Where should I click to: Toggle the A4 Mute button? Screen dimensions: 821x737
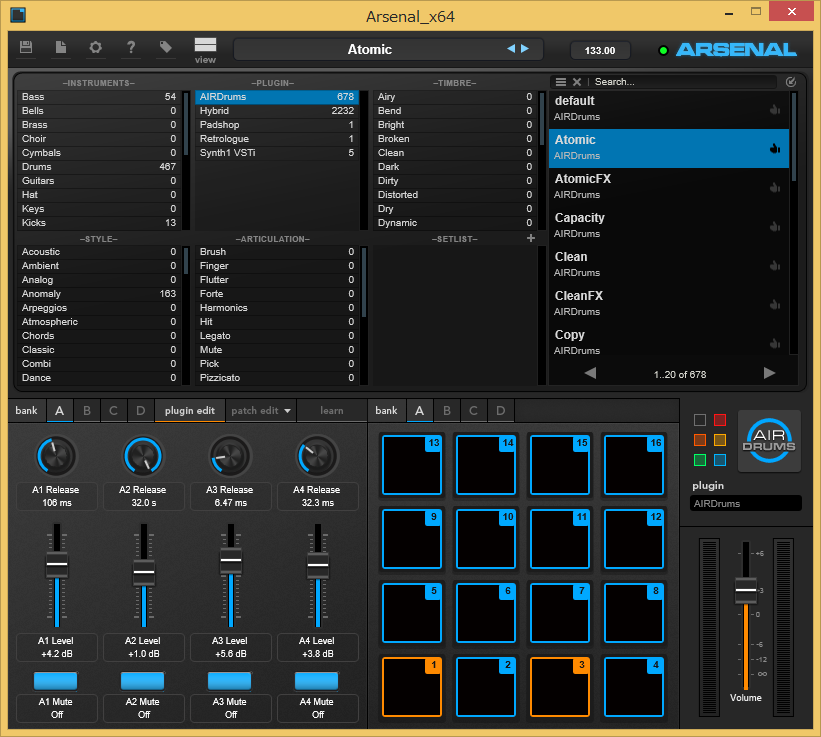pos(316,680)
